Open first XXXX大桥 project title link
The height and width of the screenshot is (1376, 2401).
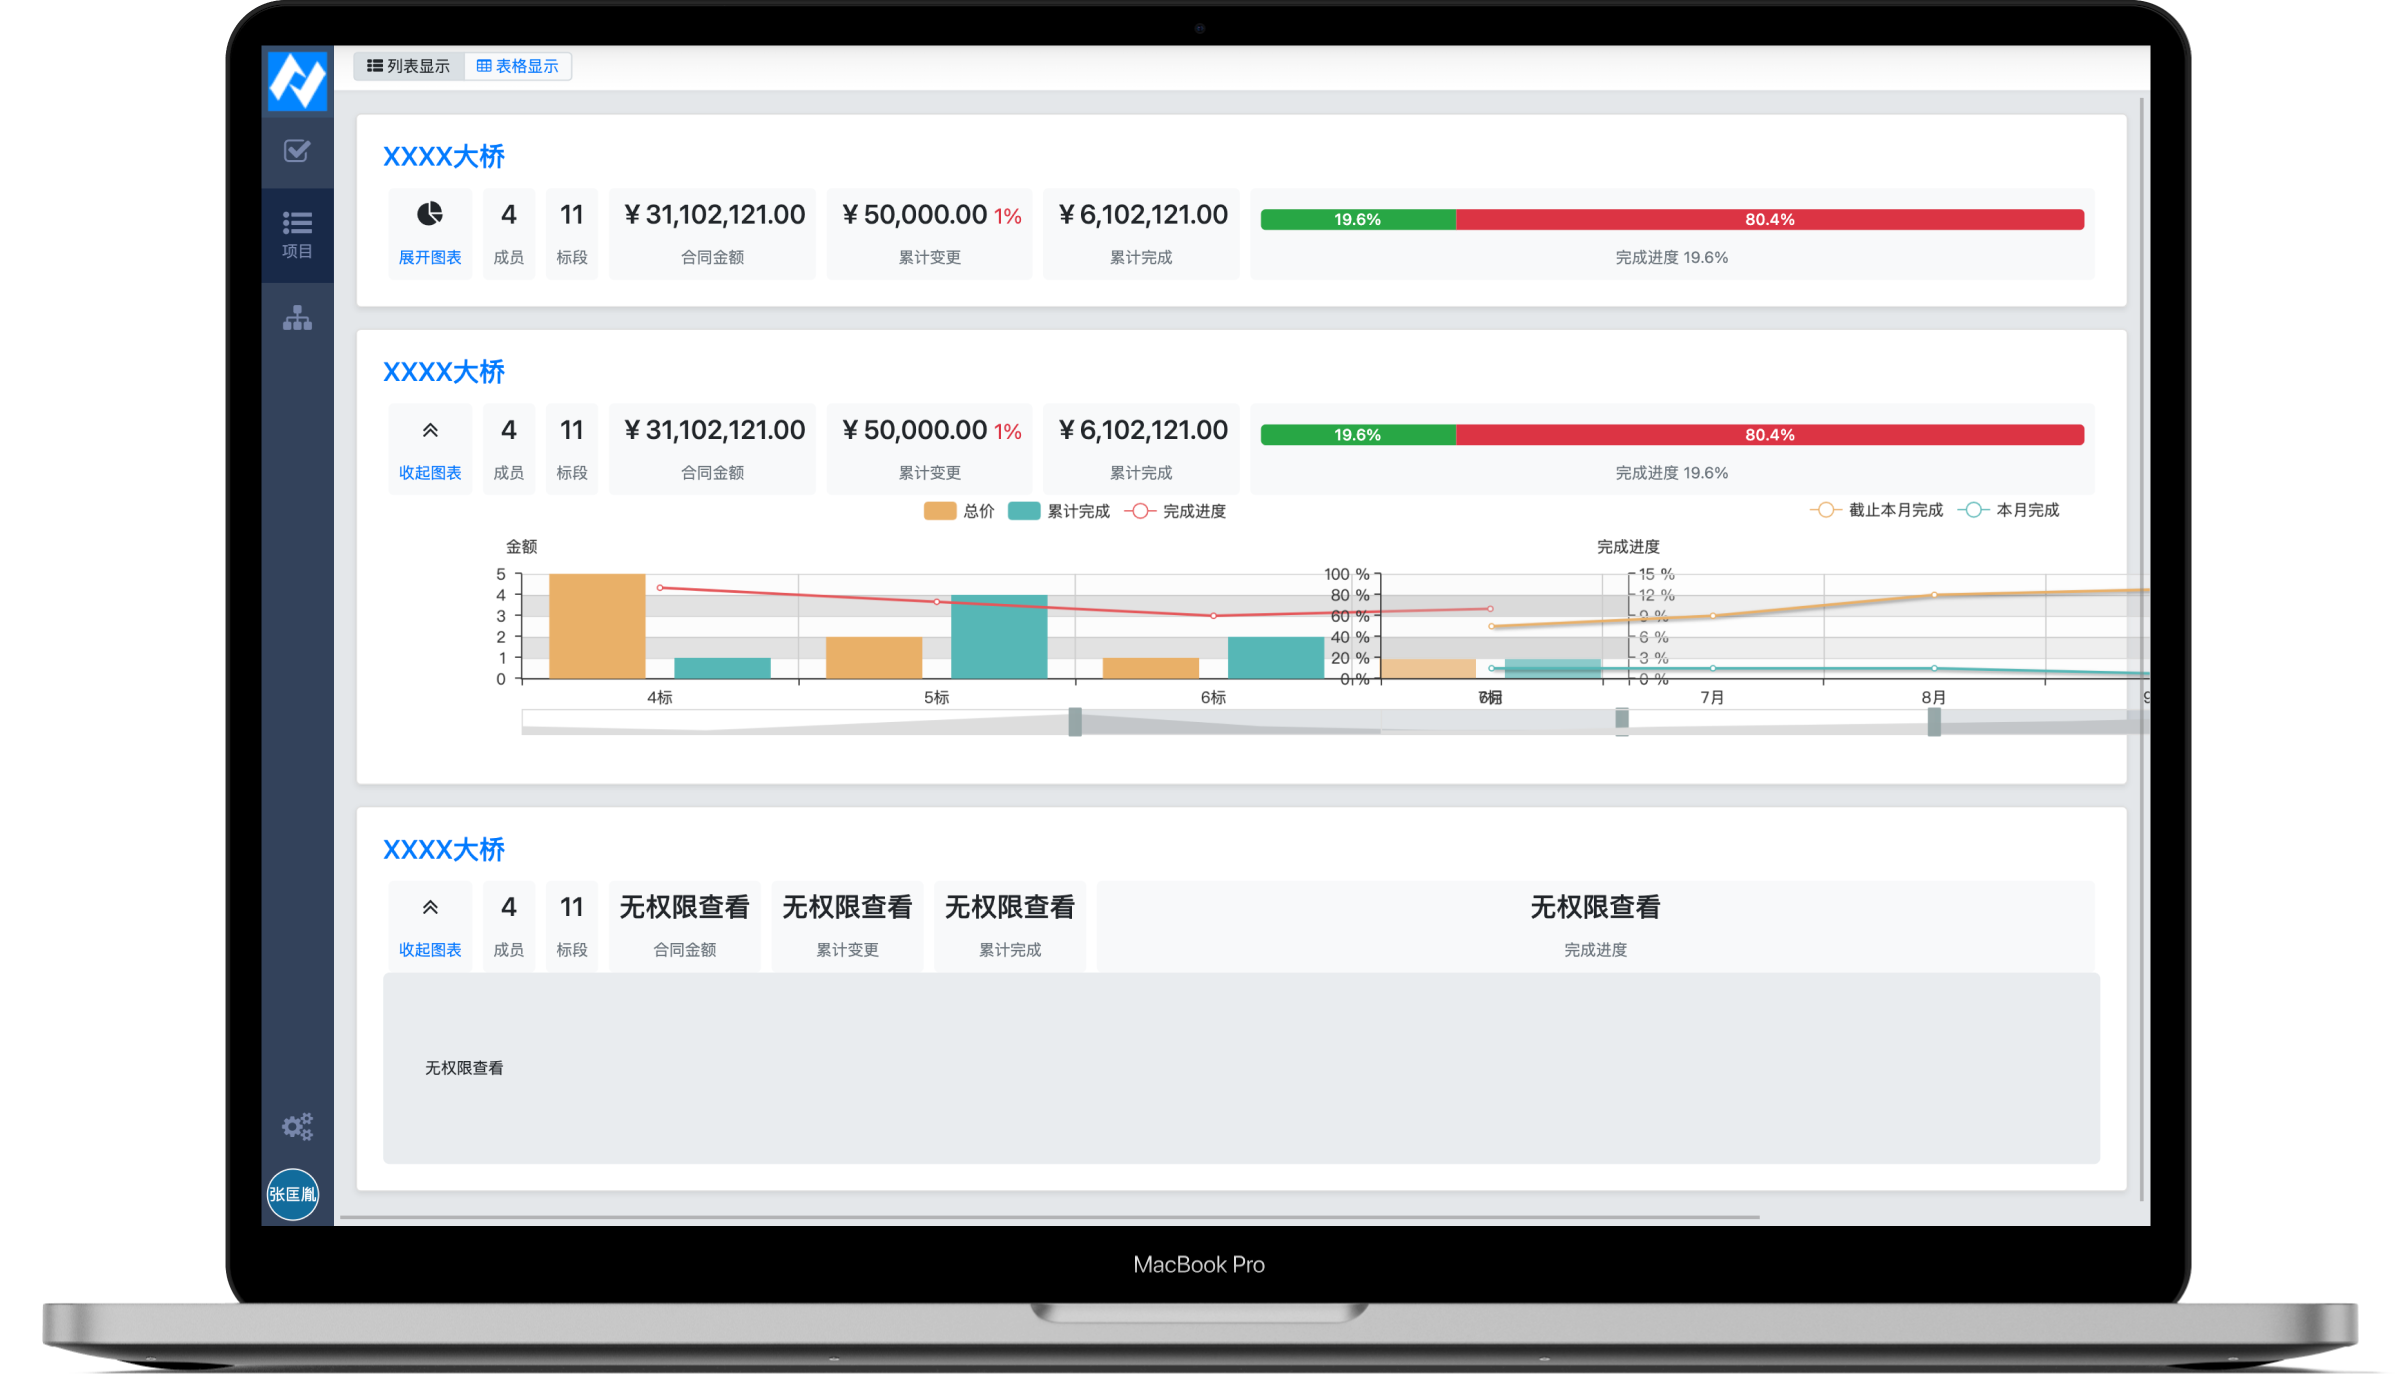[x=444, y=156]
